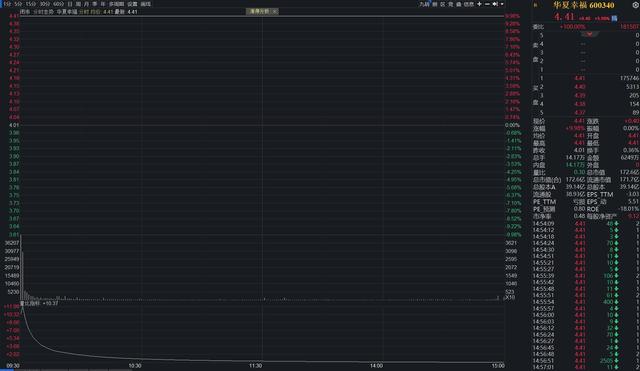The height and width of the screenshot is (371, 640).
Task: Click the 昨收 value 4.01
Action: 580,150
